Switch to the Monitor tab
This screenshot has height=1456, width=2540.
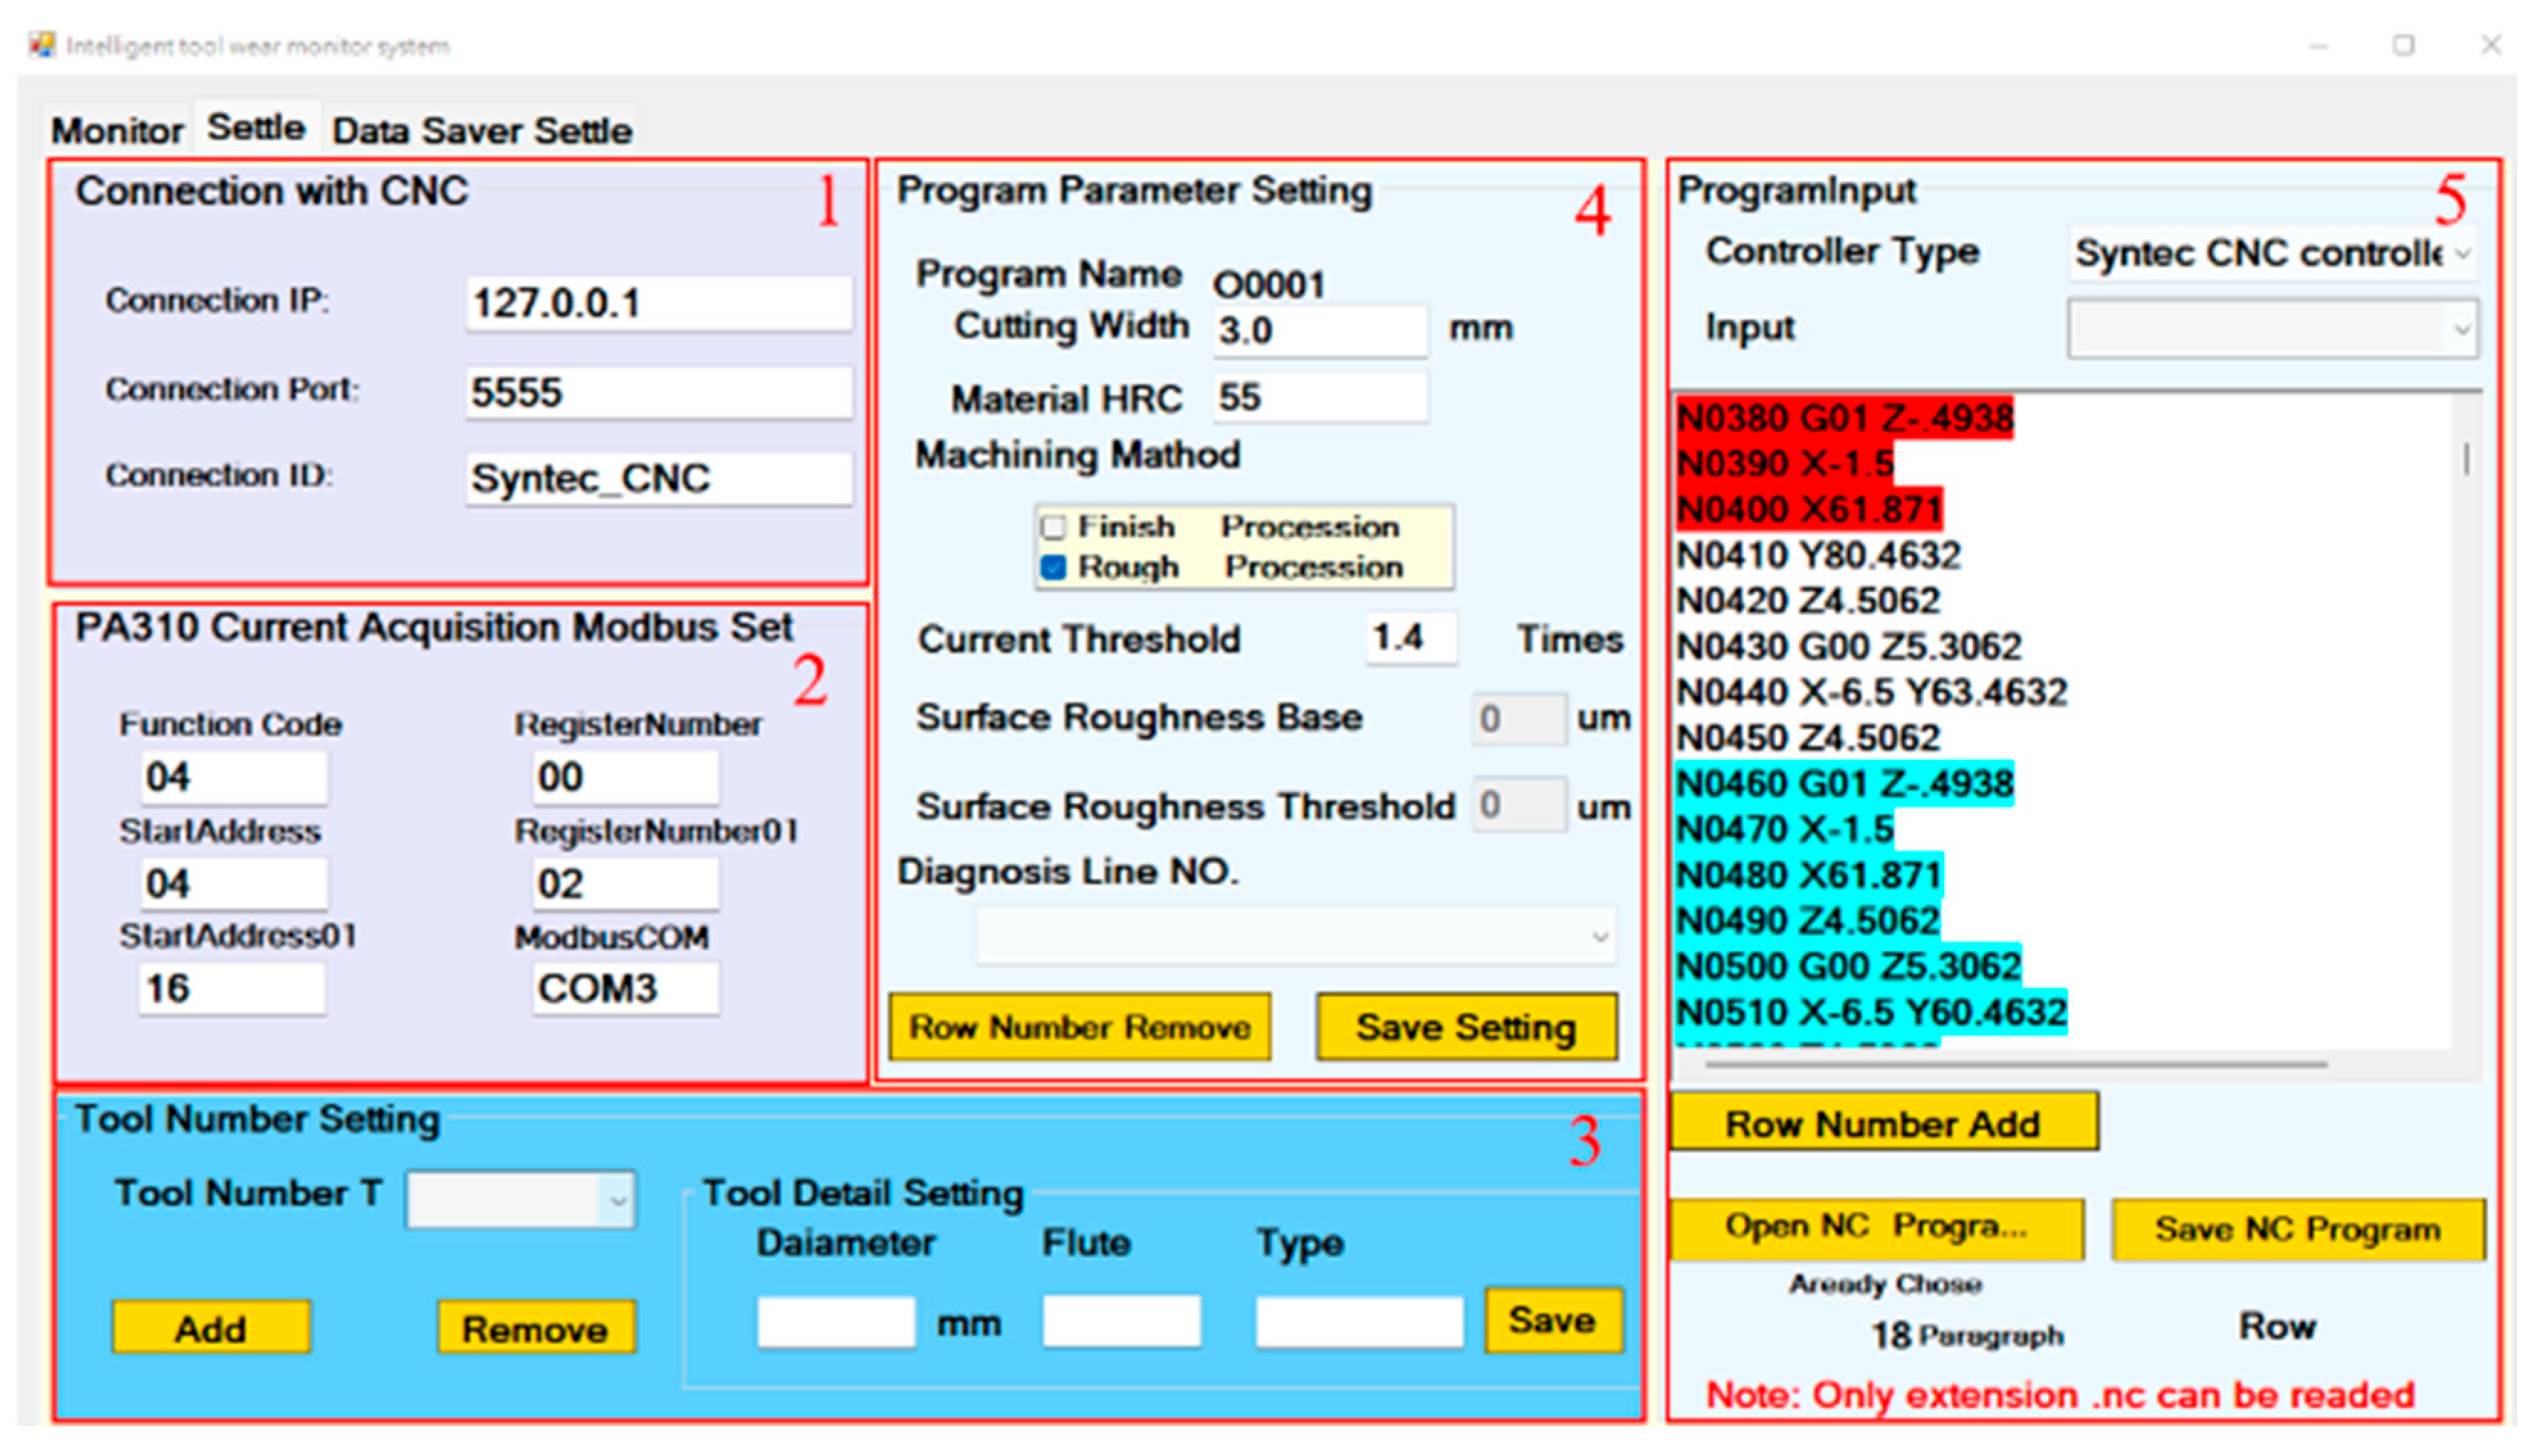pos(117,131)
